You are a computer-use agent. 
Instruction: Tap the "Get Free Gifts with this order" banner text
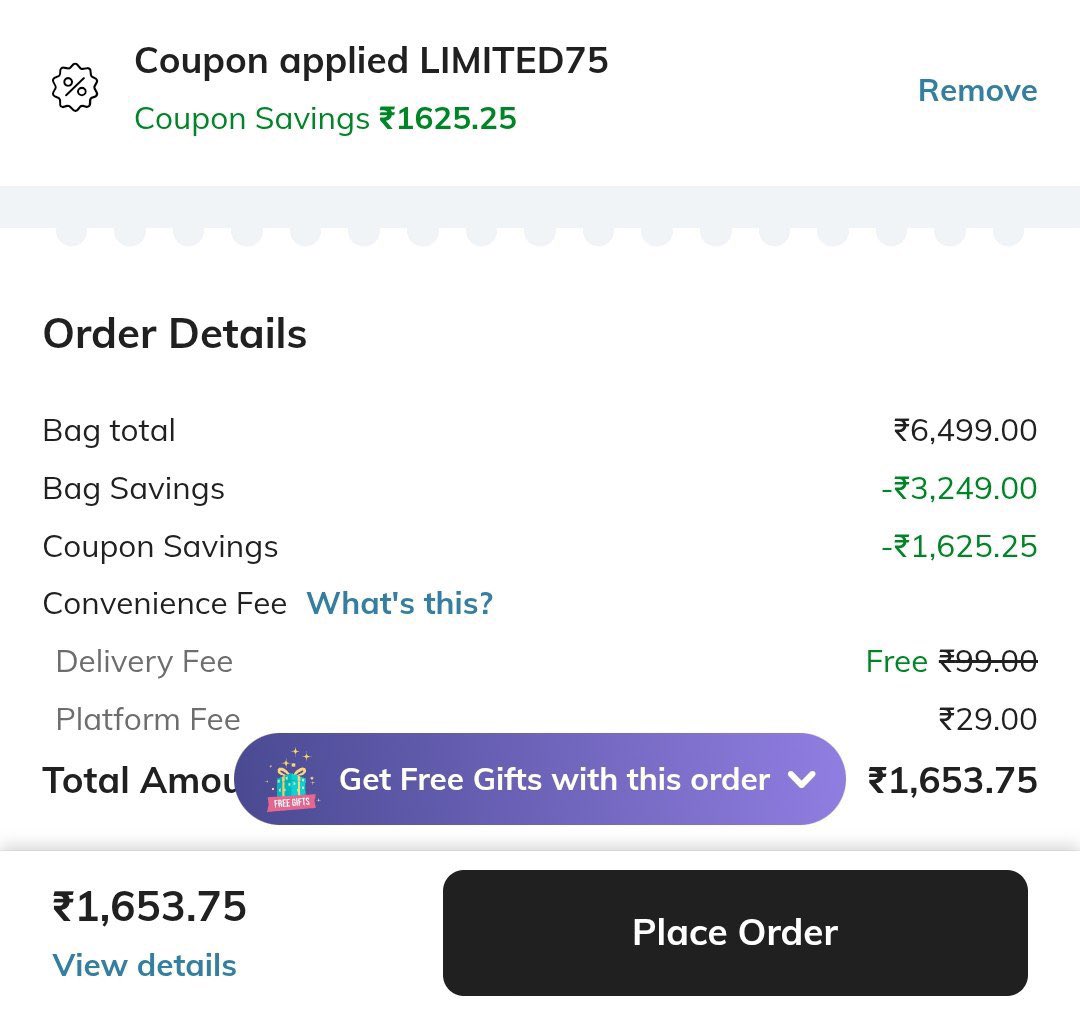(x=554, y=780)
